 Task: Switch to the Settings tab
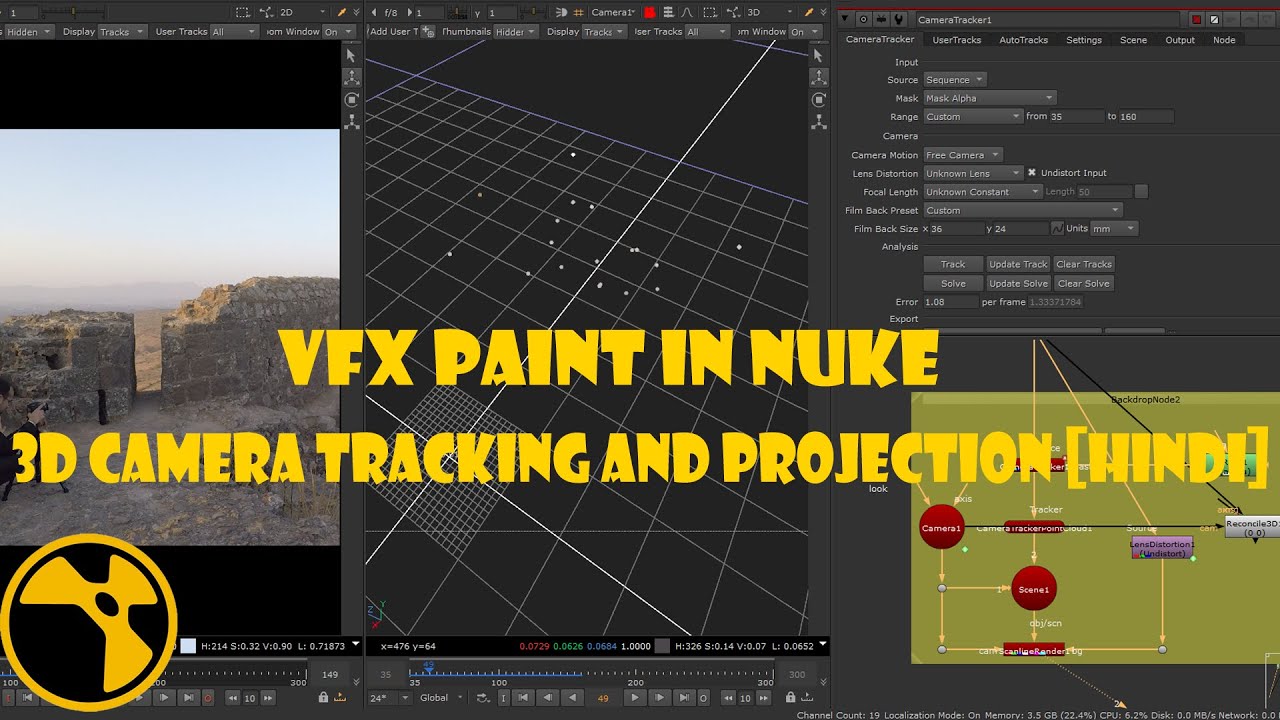click(x=1084, y=40)
